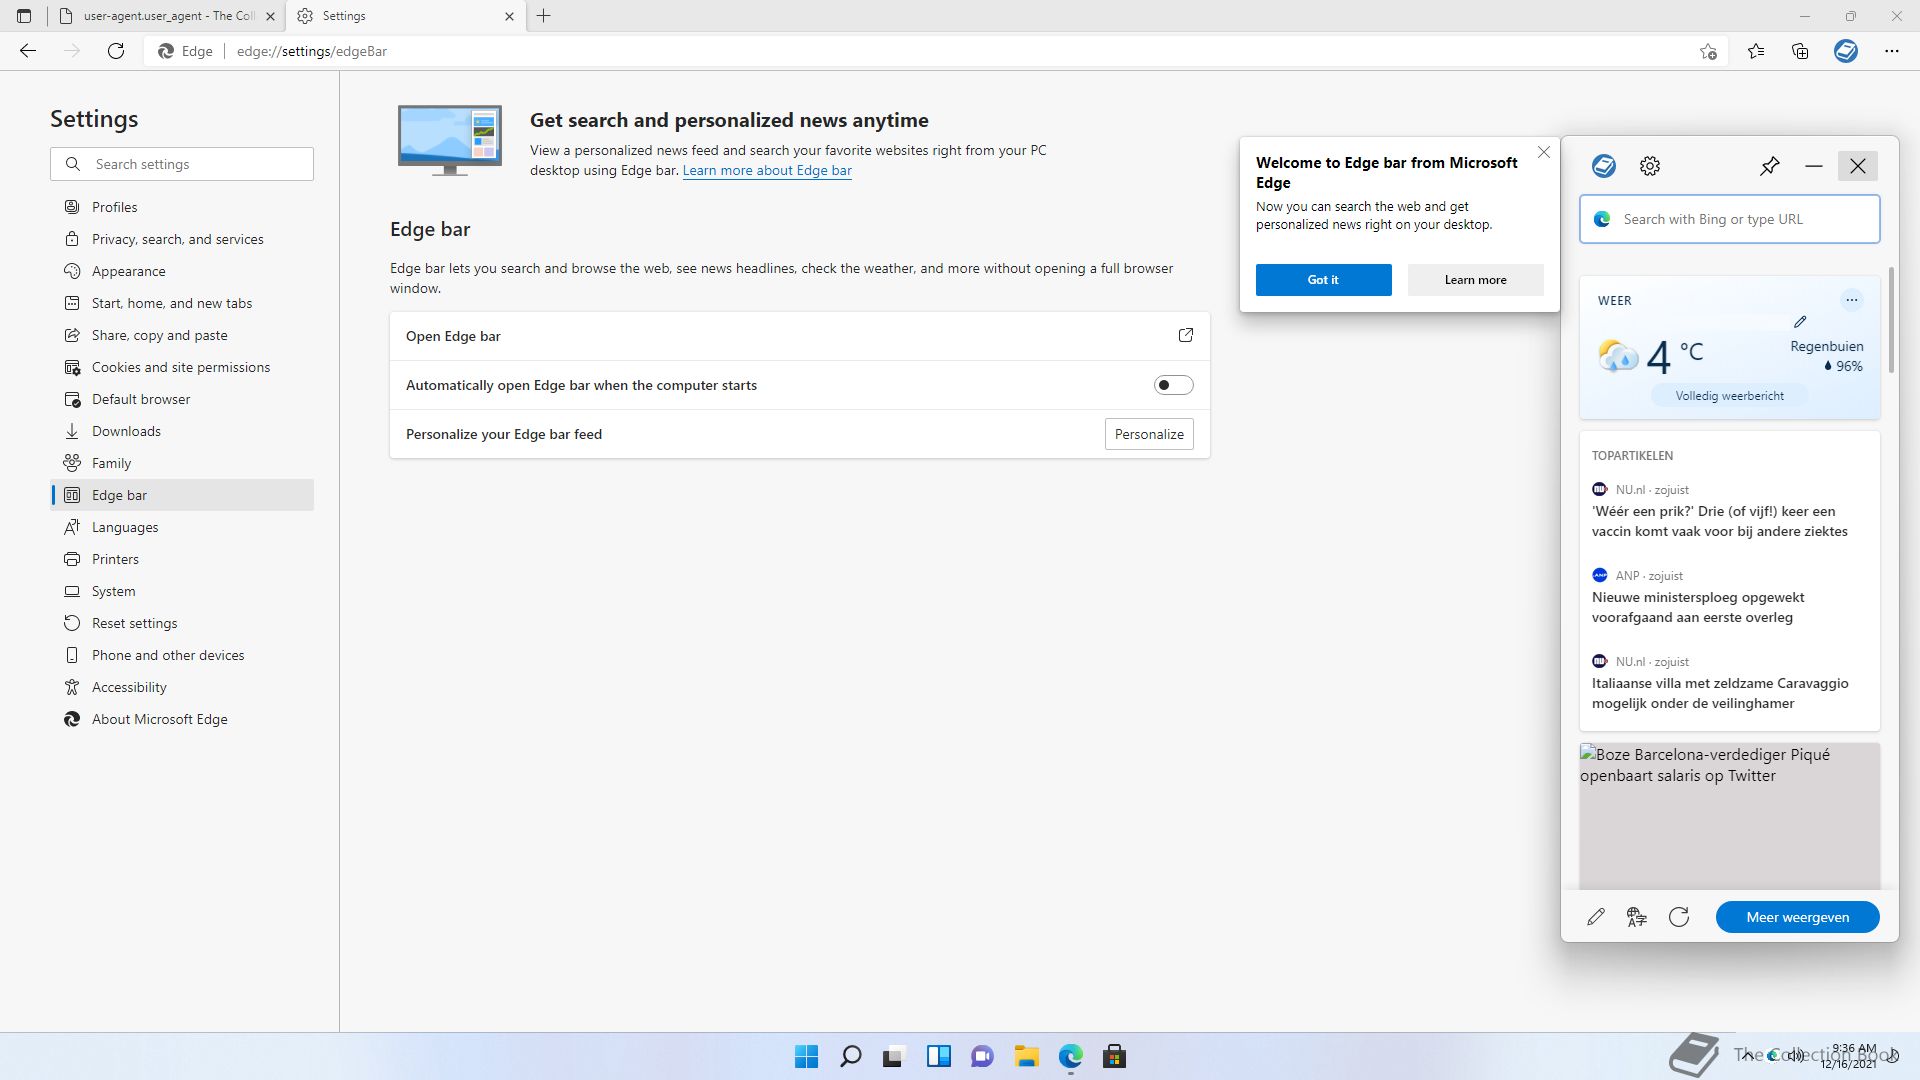1920x1080 pixels.
Task: Open Microsoft Store from taskbar
Action: pyautogui.click(x=1114, y=1056)
